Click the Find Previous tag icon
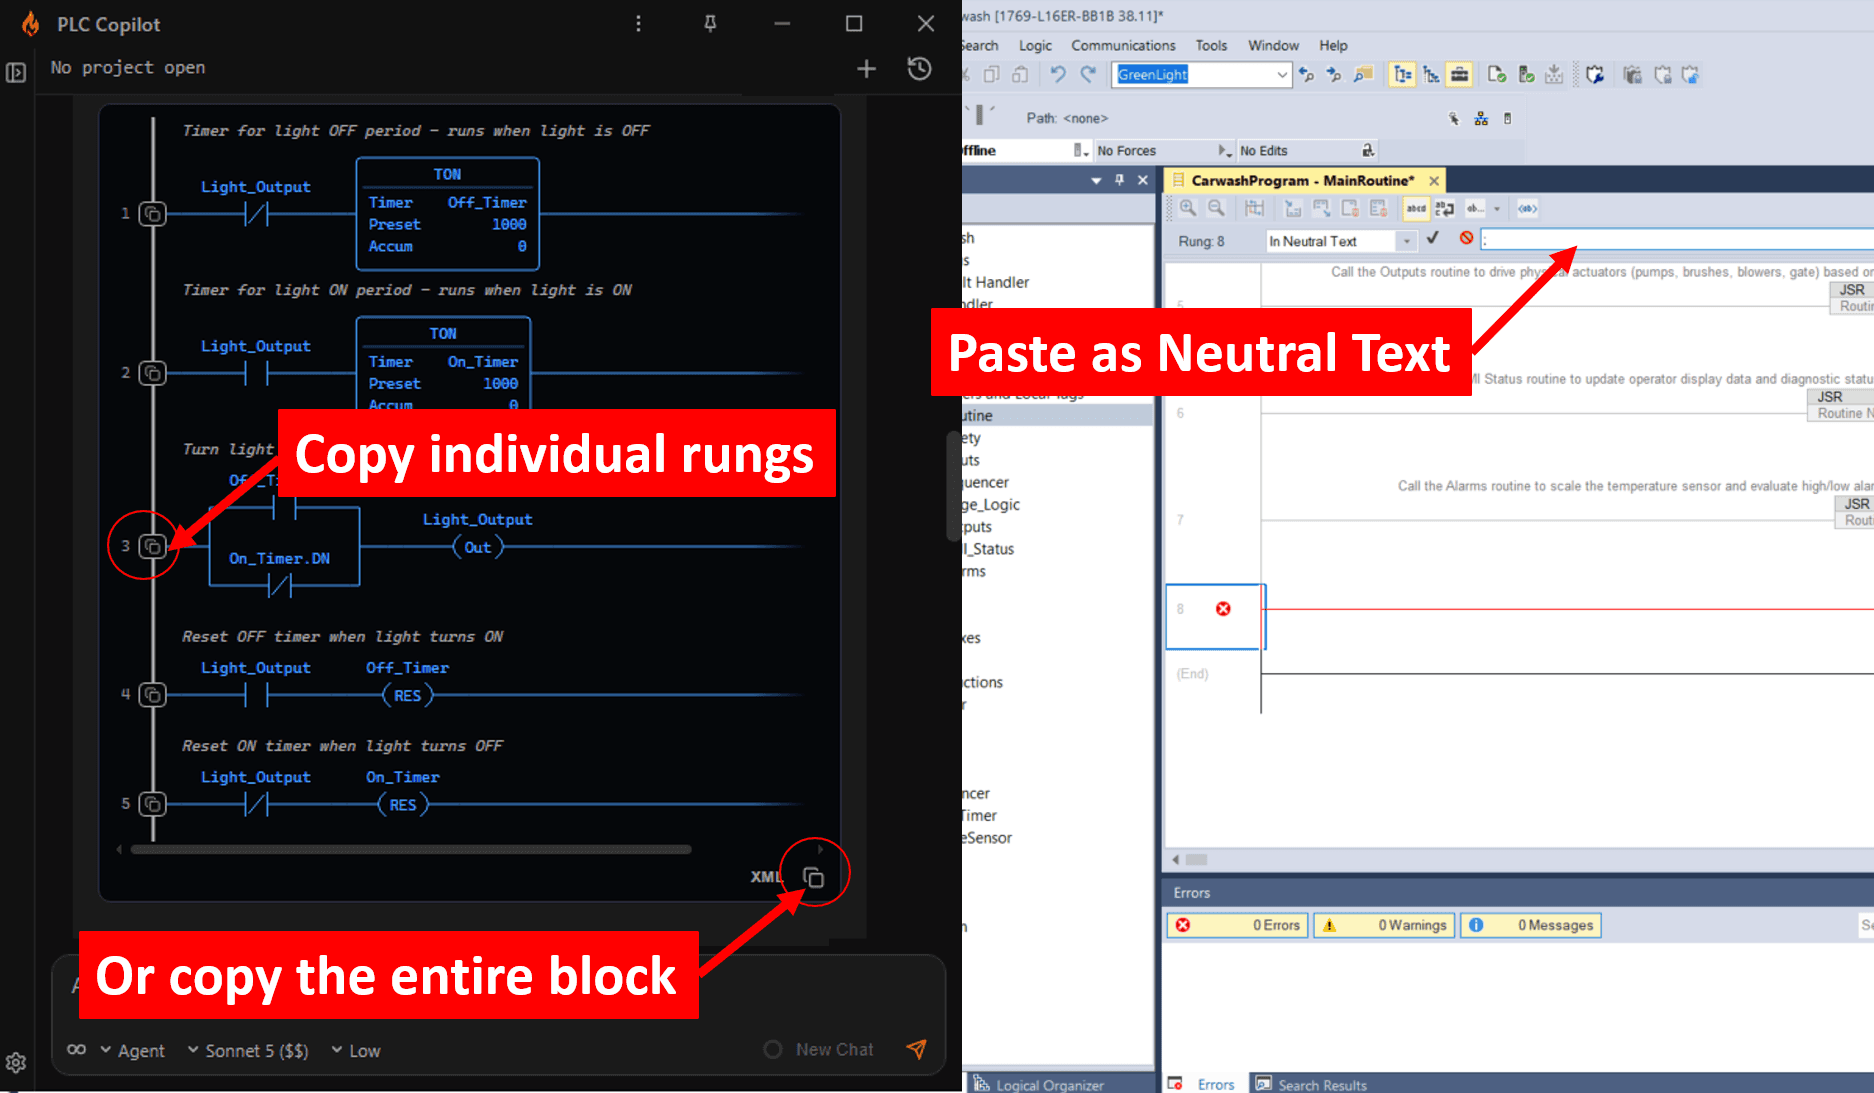Image resolution: width=1874 pixels, height=1093 pixels. (1306, 74)
